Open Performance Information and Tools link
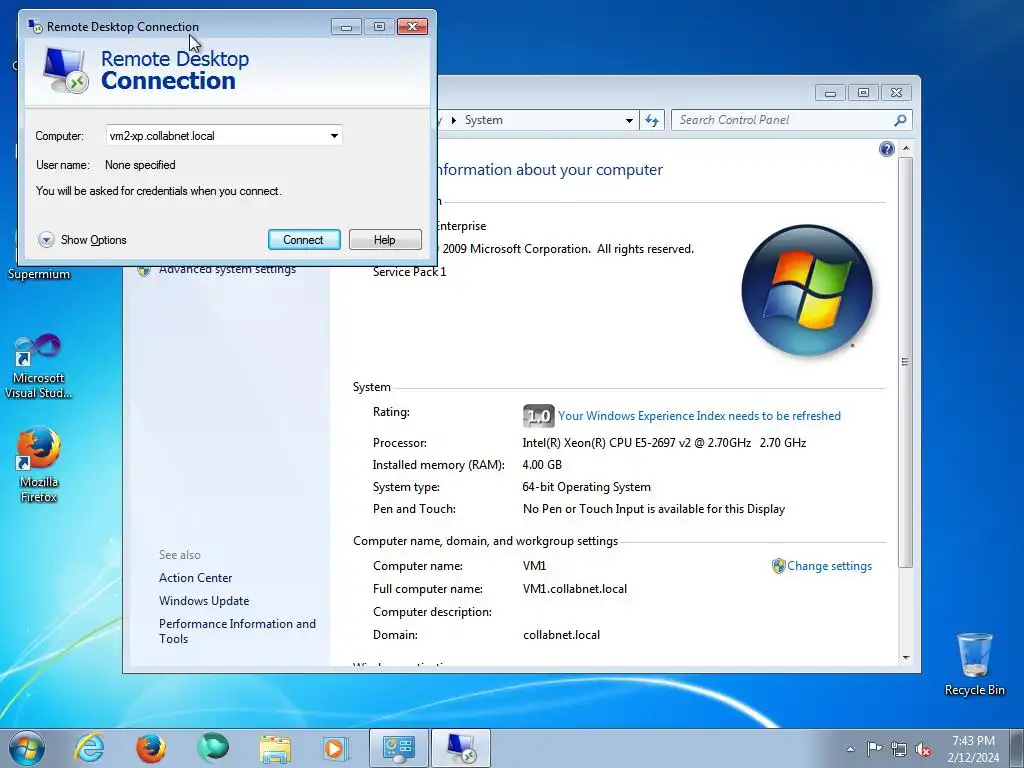Viewport: 1024px width, 768px height. coord(237,632)
